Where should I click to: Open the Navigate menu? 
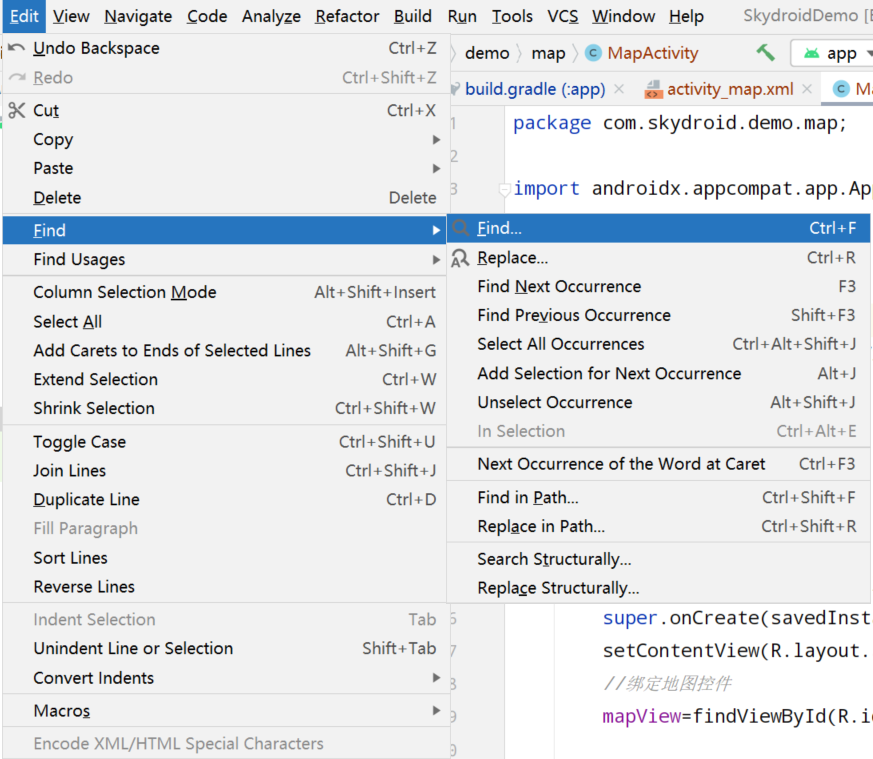(x=138, y=16)
